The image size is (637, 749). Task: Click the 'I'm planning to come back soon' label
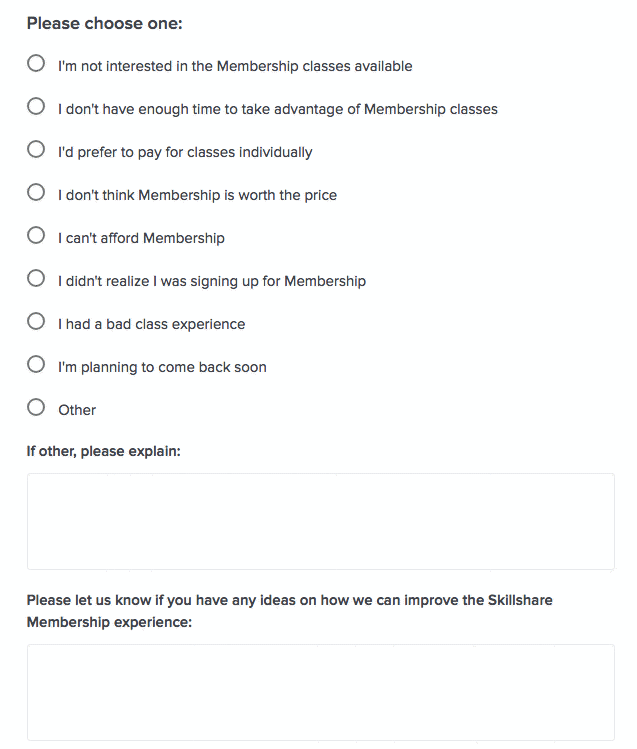pyautogui.click(x=162, y=367)
